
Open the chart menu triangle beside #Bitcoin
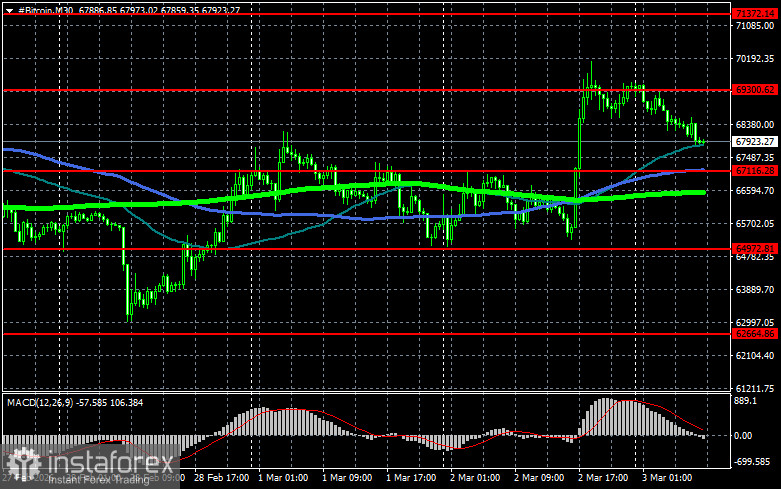click(9, 10)
